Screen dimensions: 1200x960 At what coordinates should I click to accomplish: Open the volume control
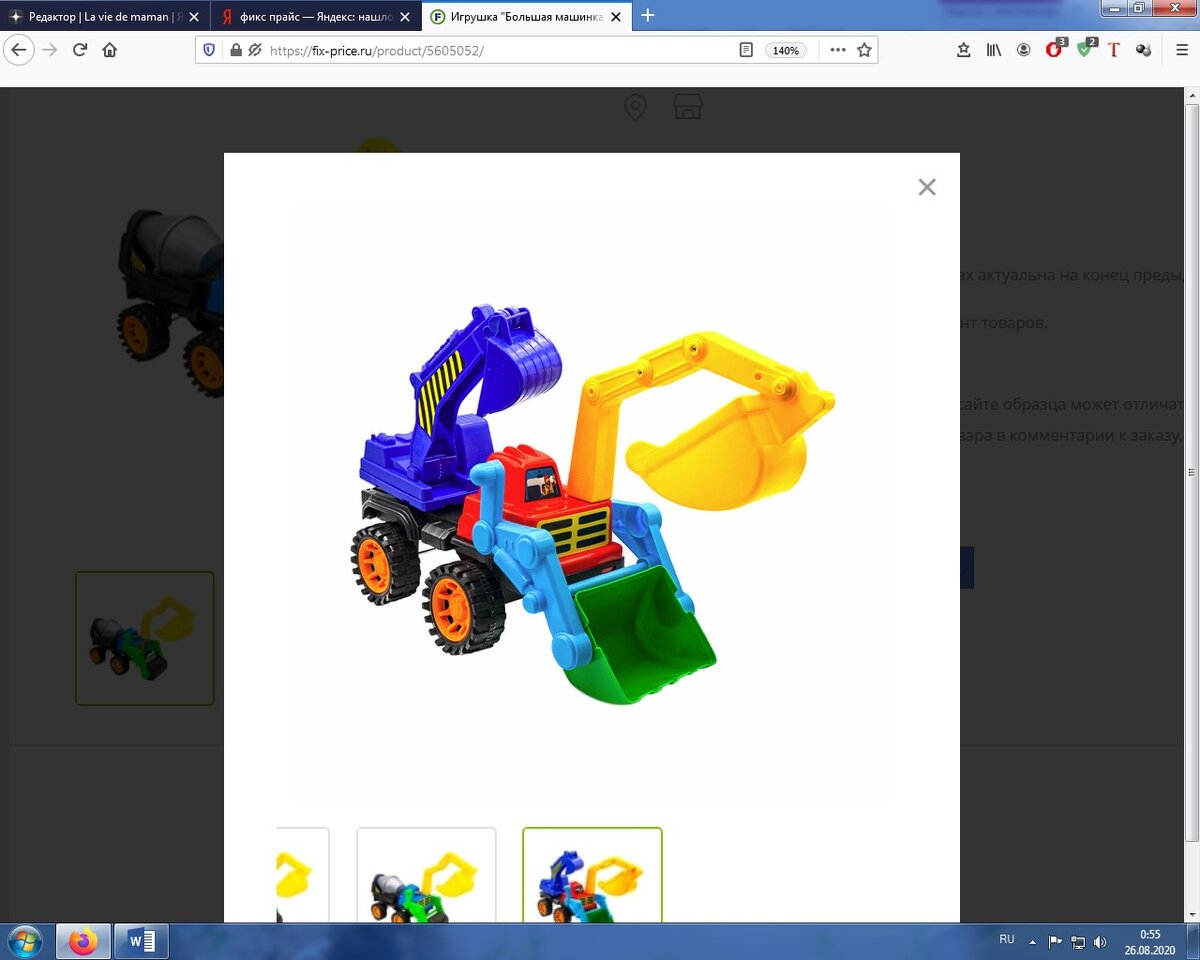(x=1100, y=942)
